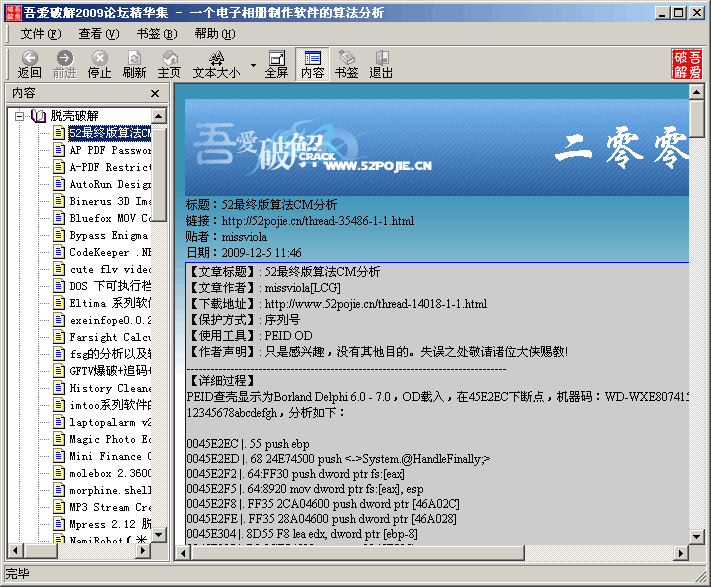Image resolution: width=711 pixels, height=587 pixels.
Task: Open Magic Photo Editor topic
Action: (x=110, y=439)
